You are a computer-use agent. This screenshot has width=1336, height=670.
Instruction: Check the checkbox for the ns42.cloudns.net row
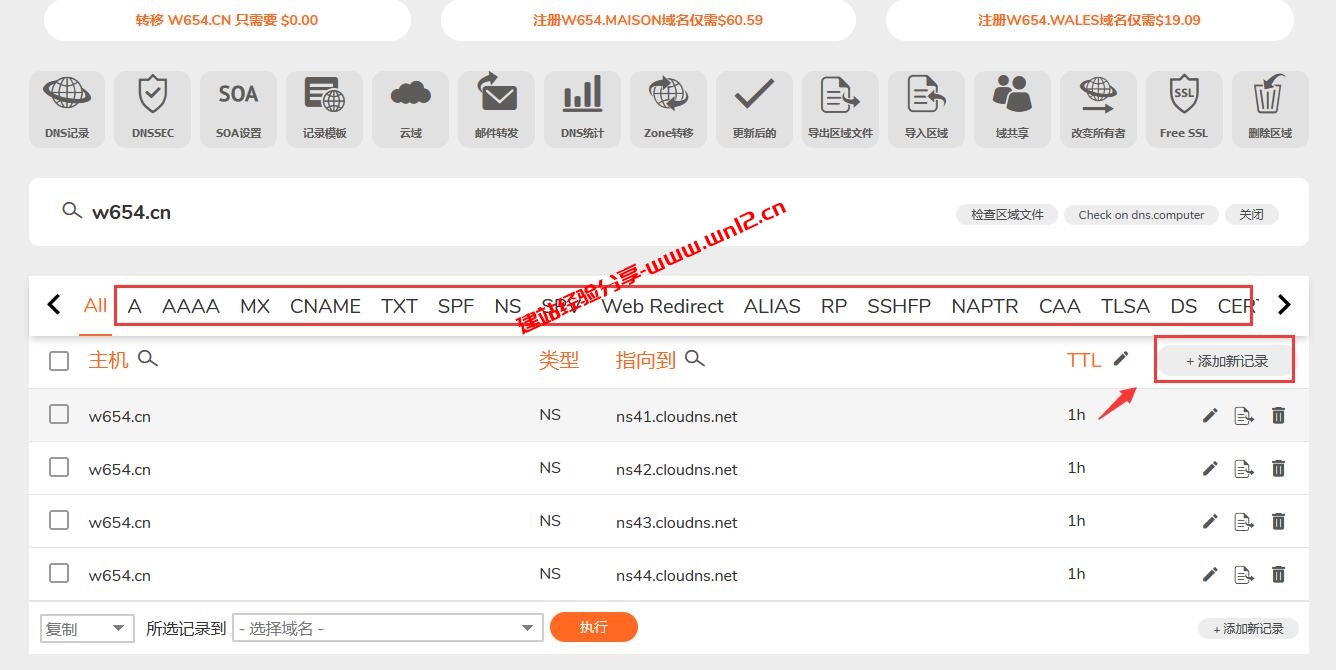(58, 466)
